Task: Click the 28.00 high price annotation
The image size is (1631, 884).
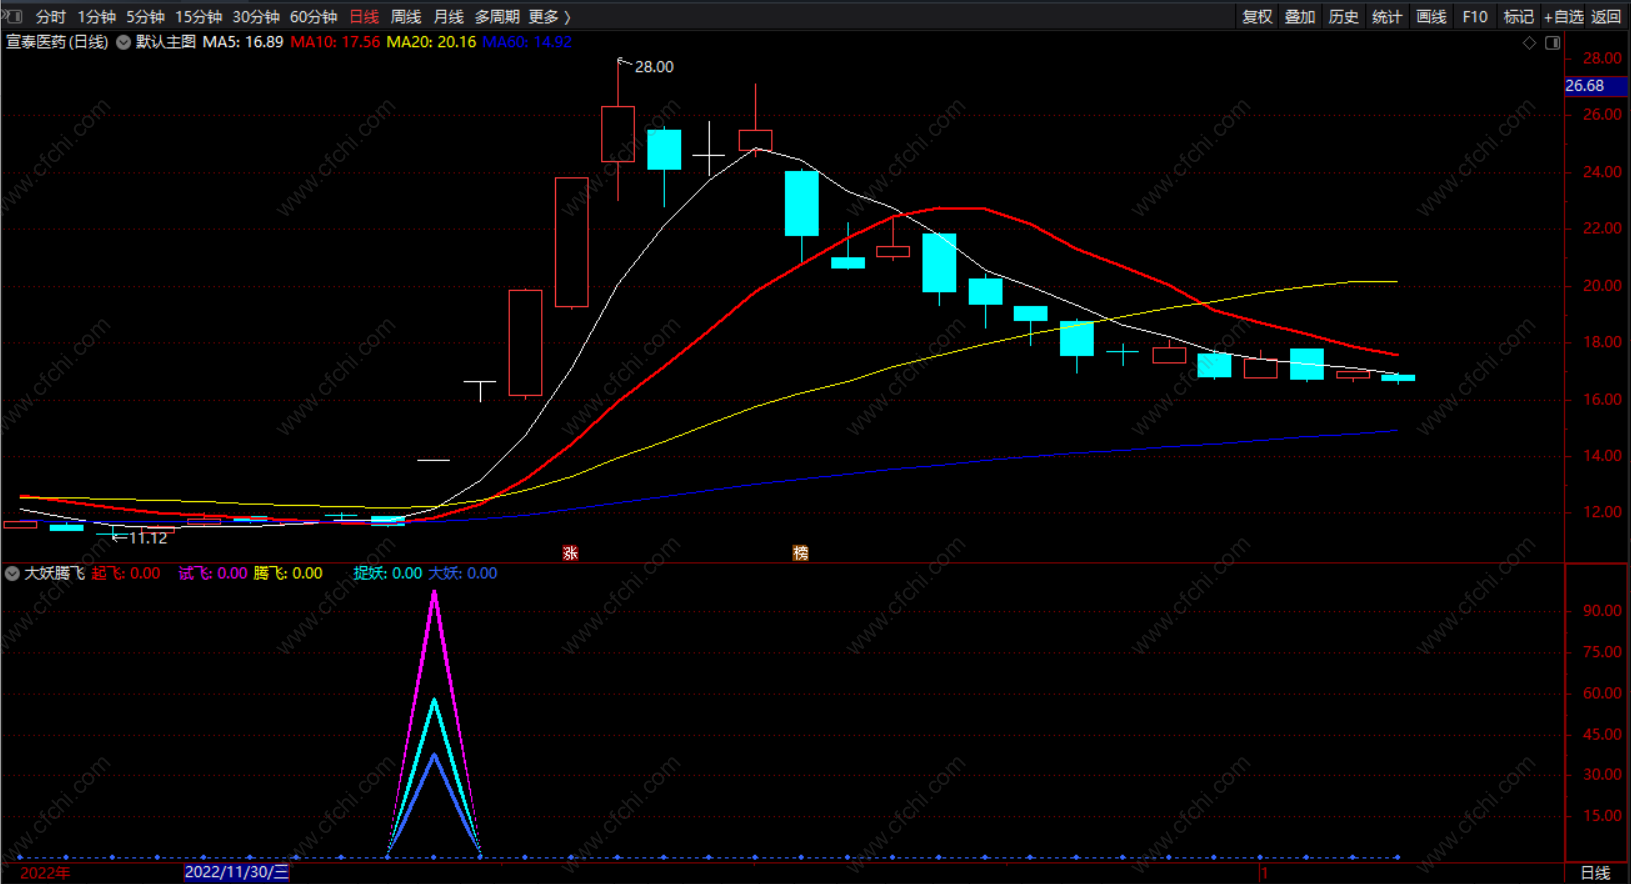Action: (x=654, y=67)
